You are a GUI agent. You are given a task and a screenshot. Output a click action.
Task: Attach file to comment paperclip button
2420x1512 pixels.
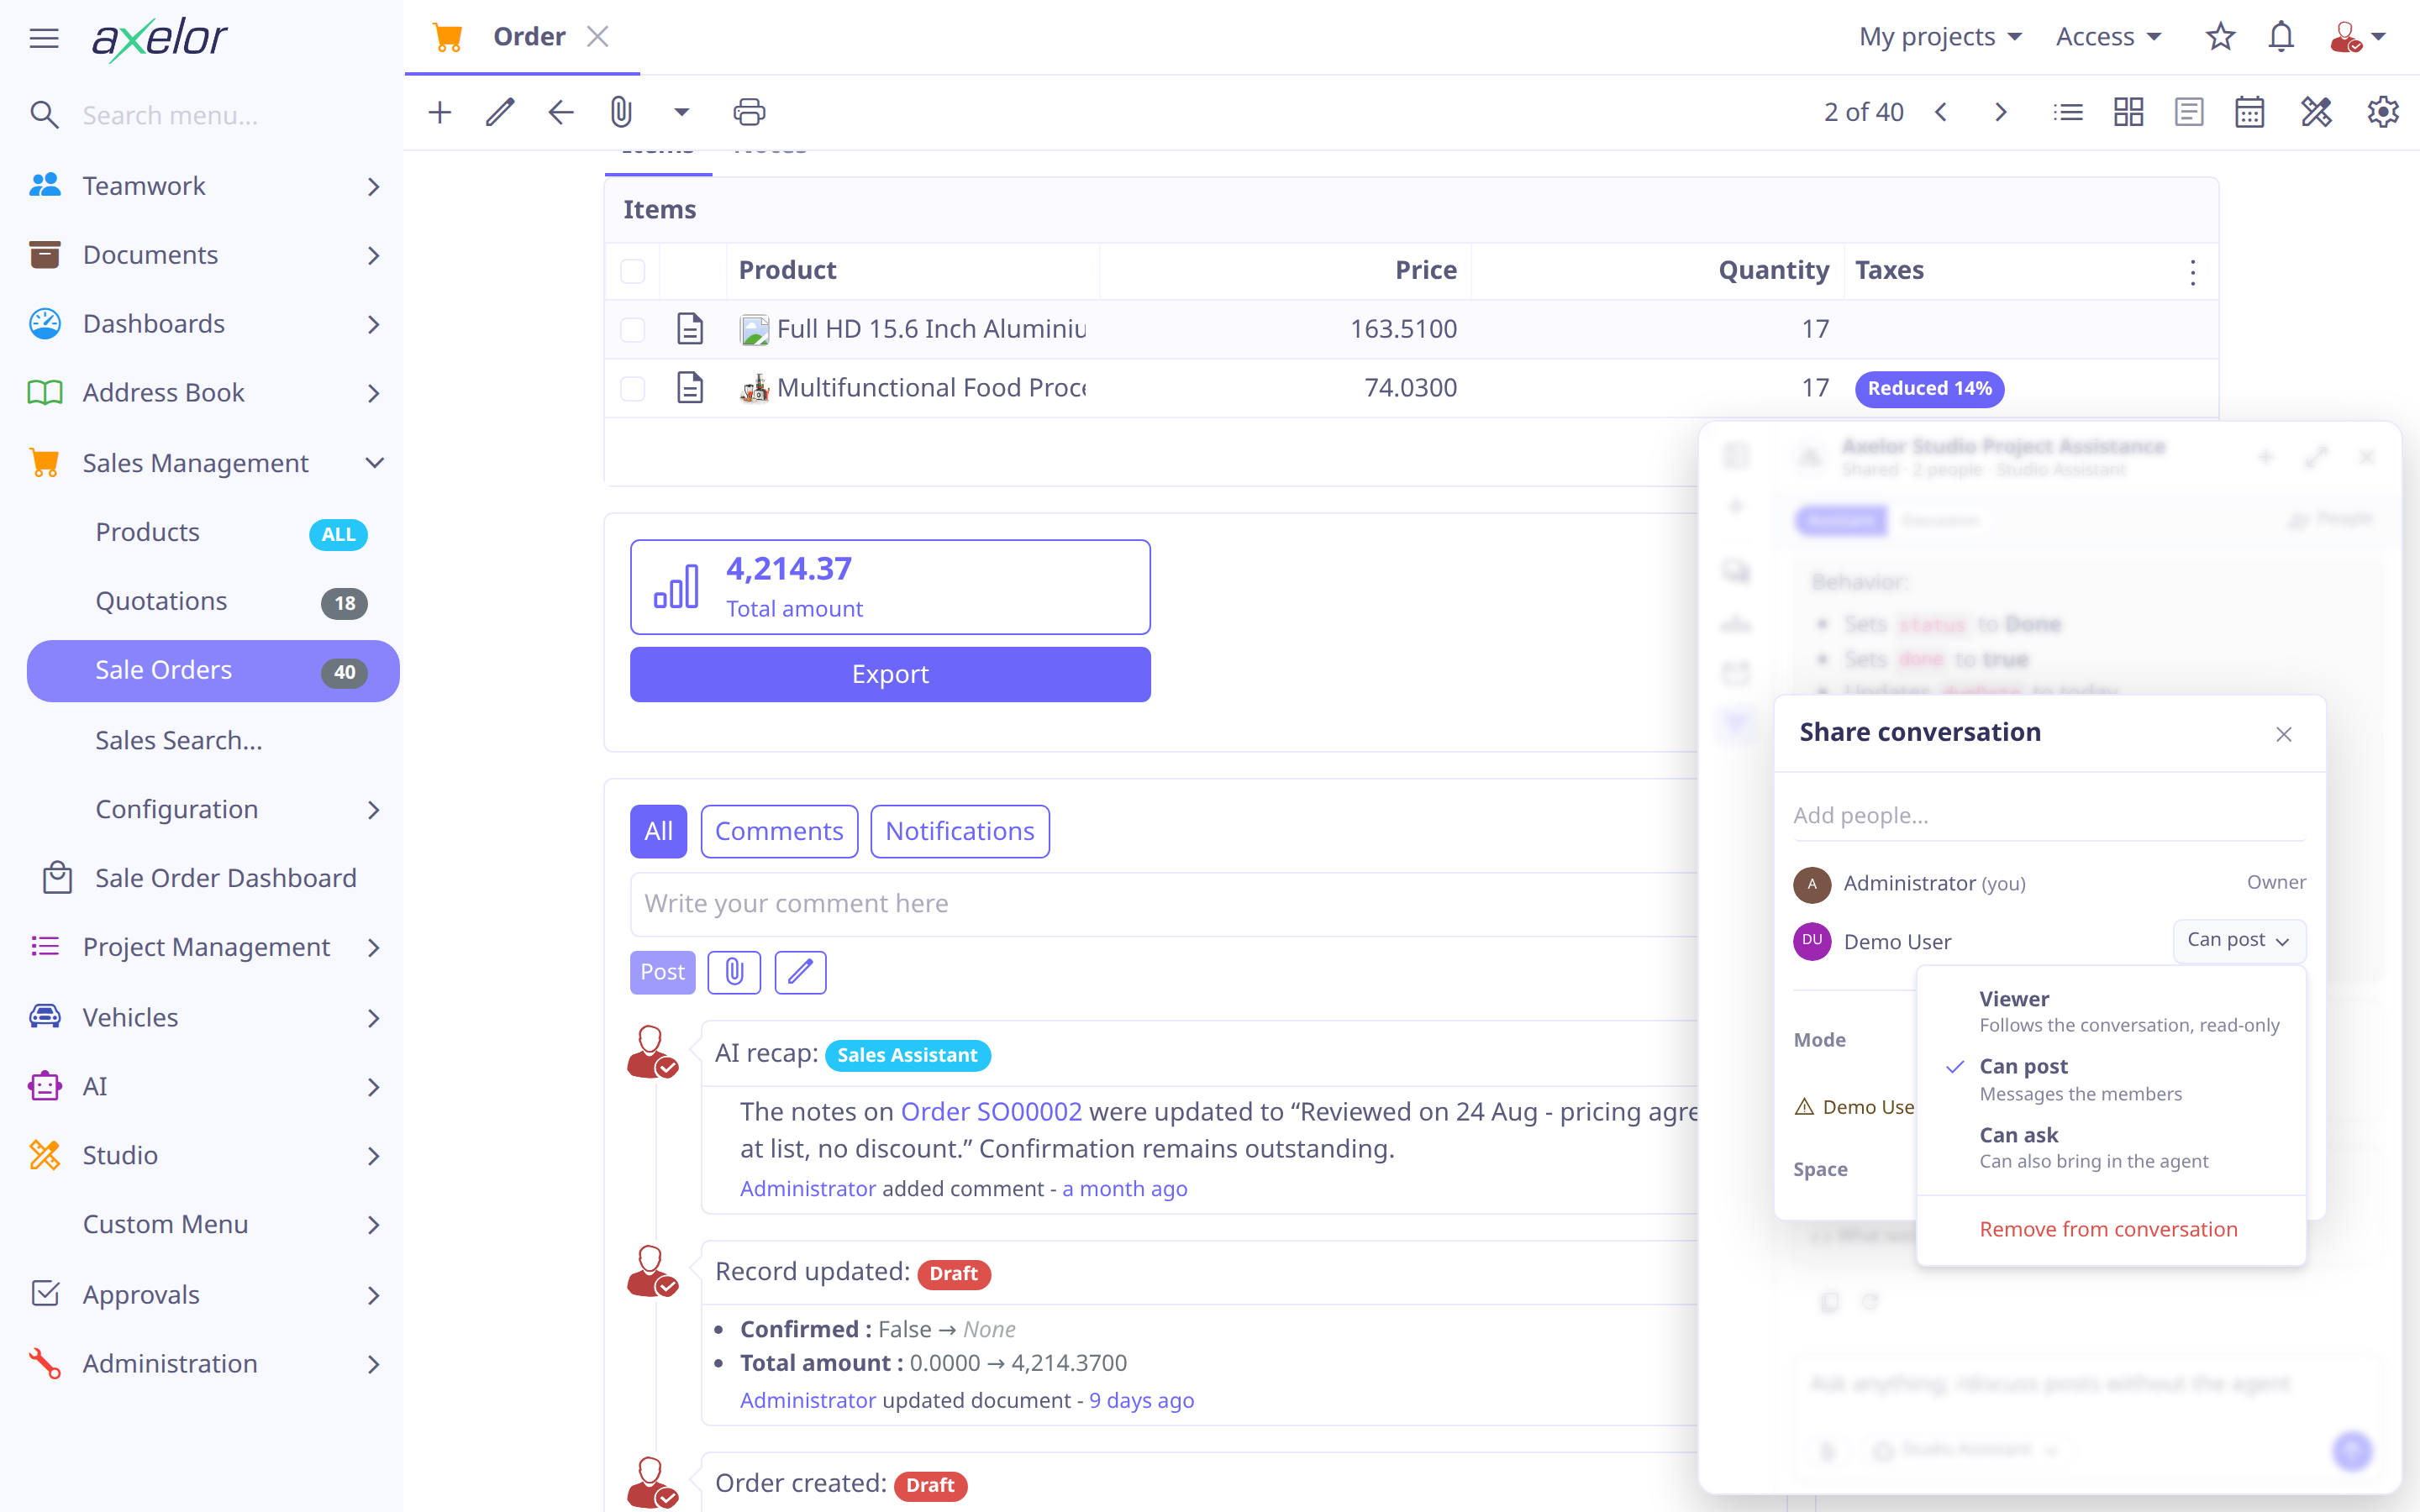coord(734,972)
